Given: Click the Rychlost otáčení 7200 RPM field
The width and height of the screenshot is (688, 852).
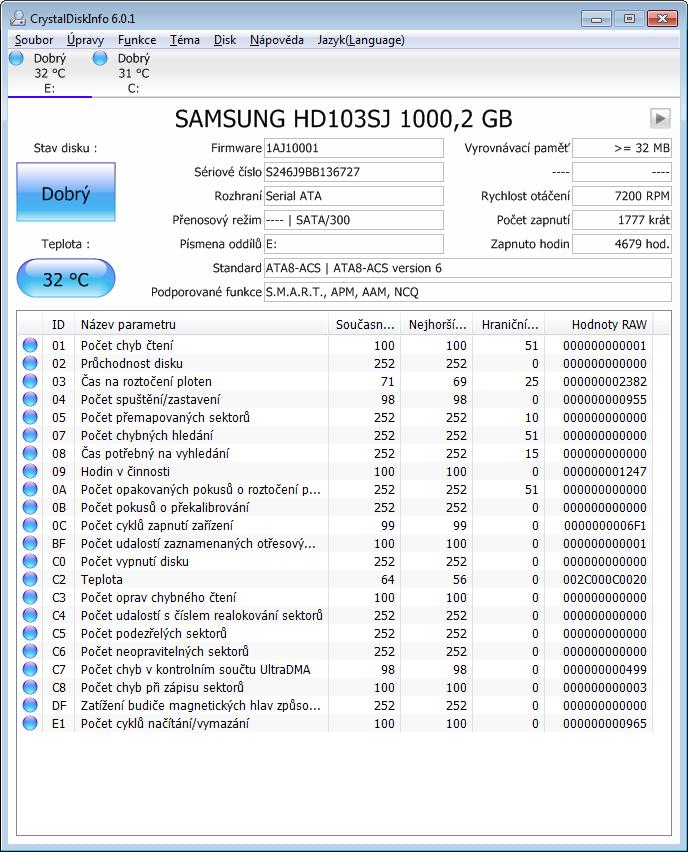Looking at the screenshot, I should [x=622, y=196].
